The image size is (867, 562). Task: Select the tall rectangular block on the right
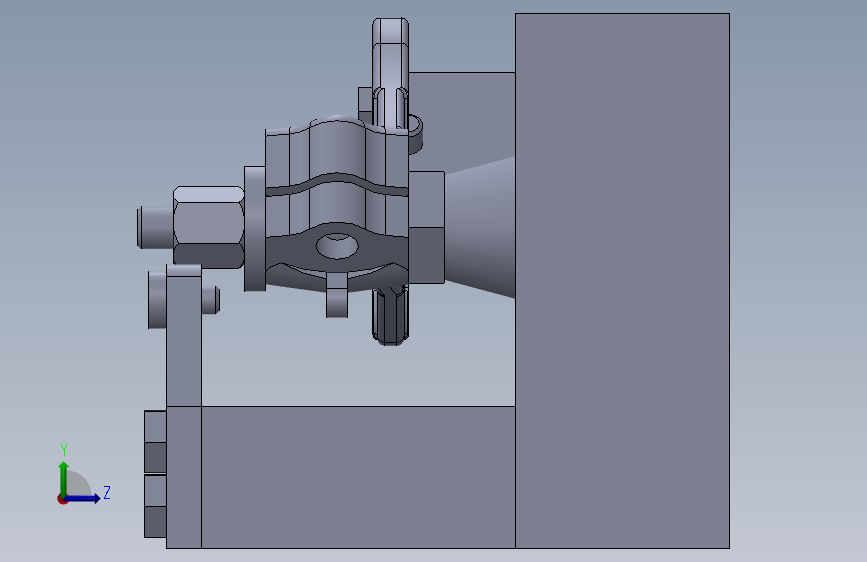(622, 280)
